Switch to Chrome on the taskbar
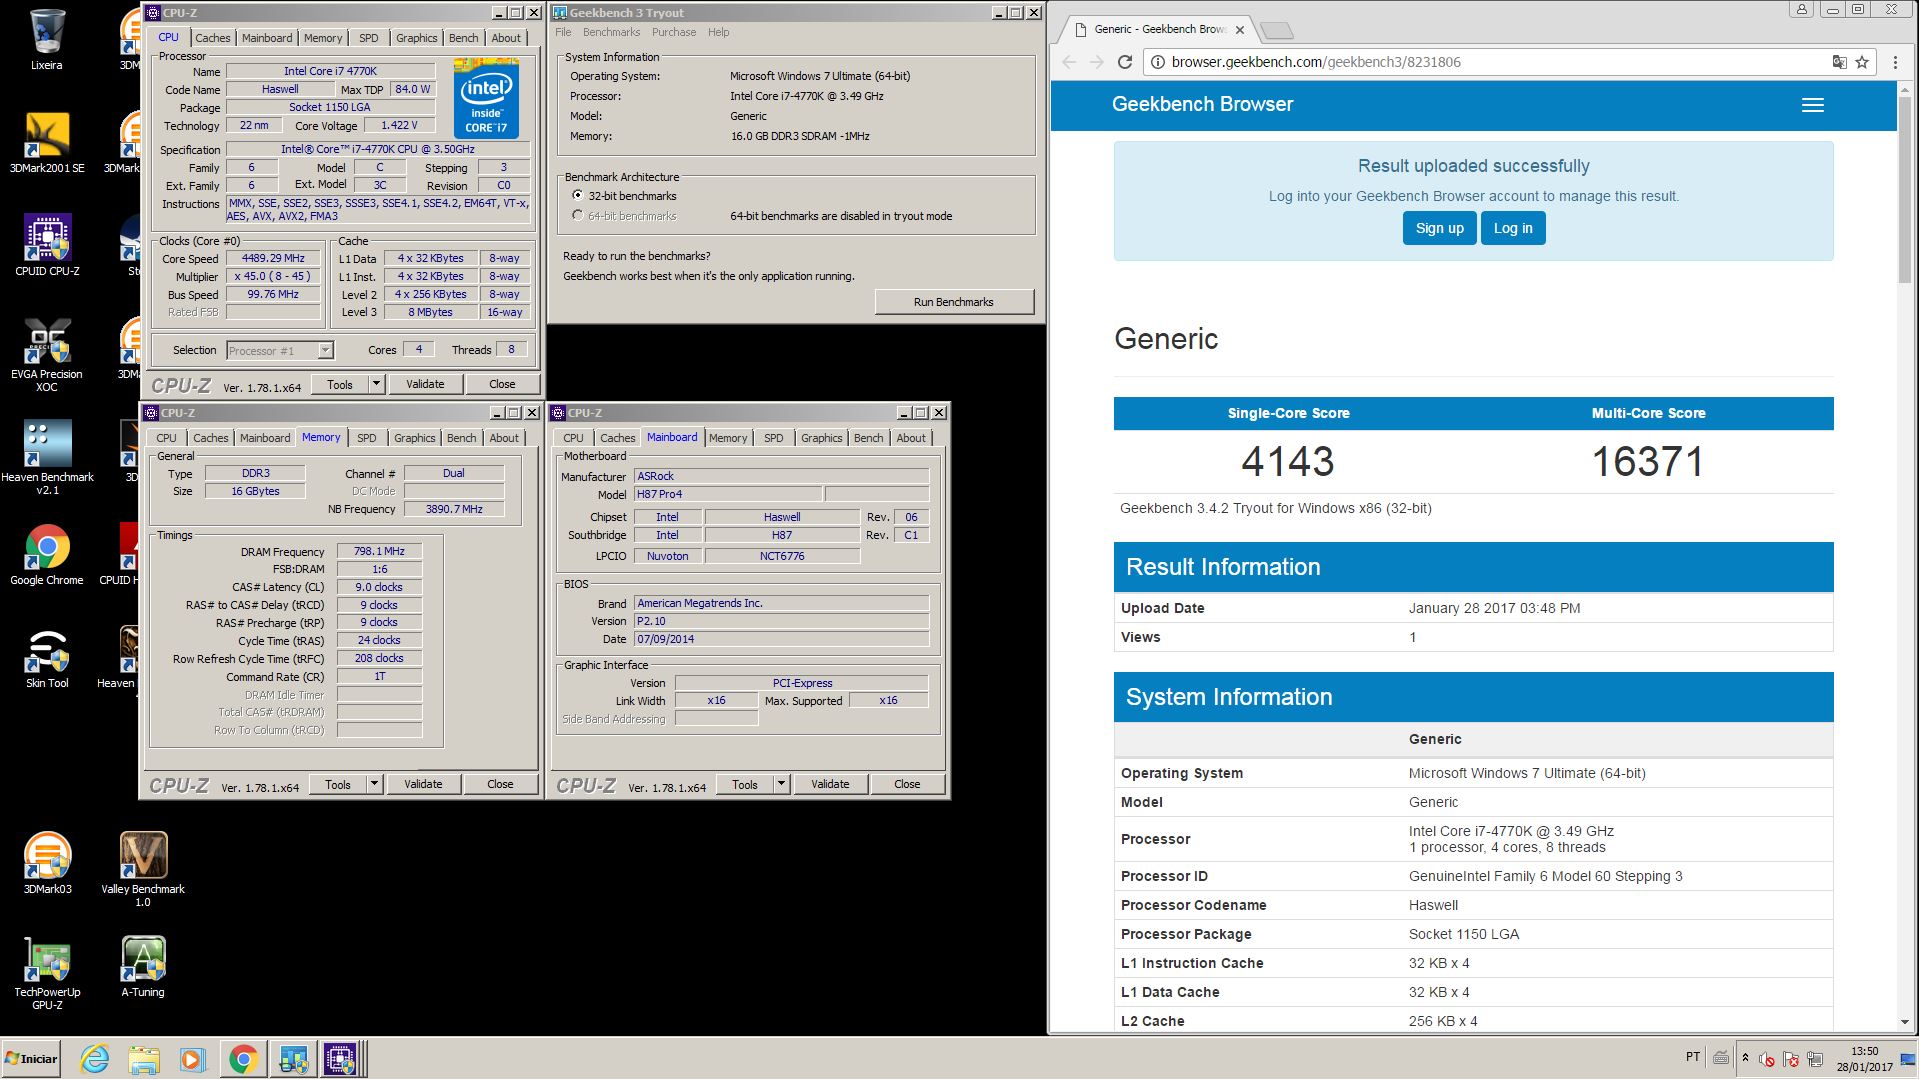The image size is (1919, 1079). [242, 1059]
